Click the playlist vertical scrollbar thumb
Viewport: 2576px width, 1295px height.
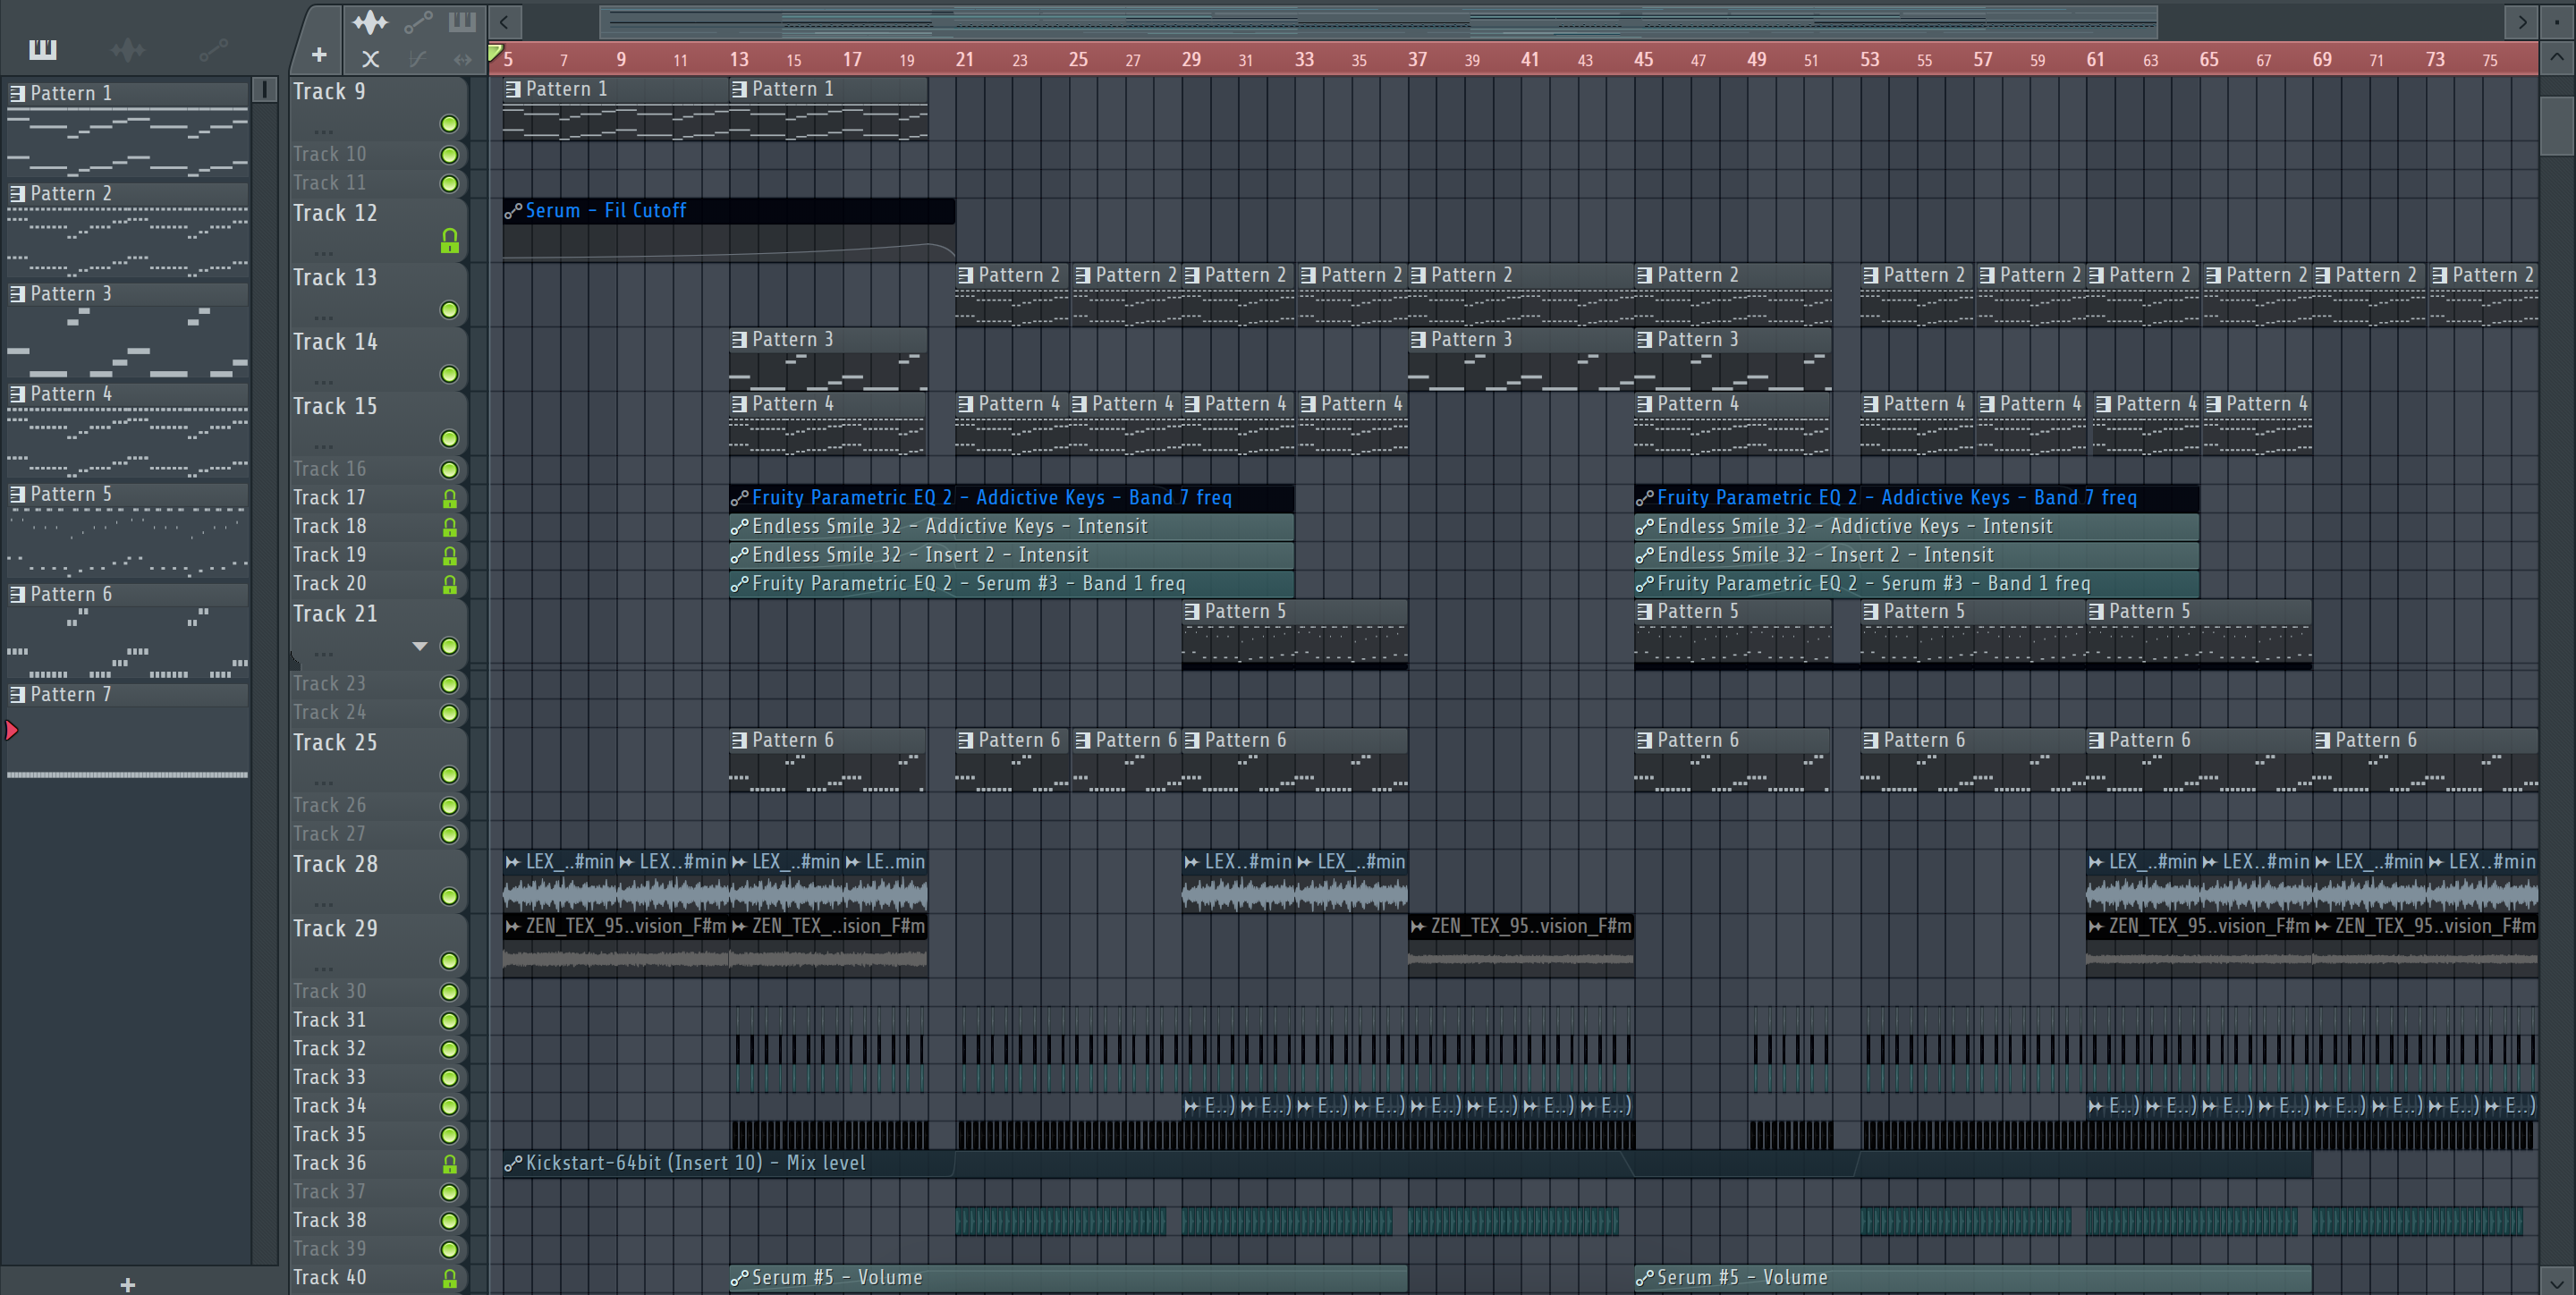2557,126
